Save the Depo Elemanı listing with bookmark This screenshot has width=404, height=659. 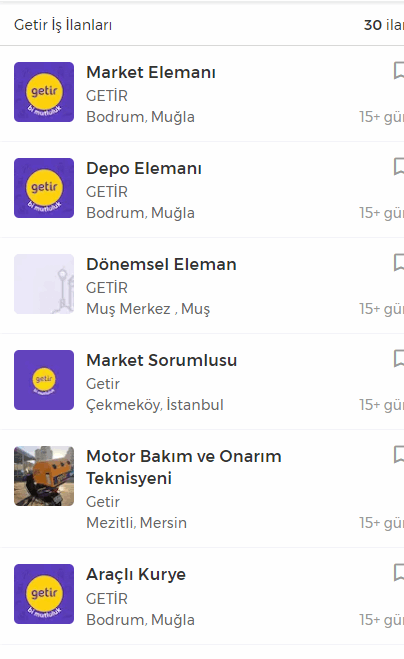click(399, 166)
